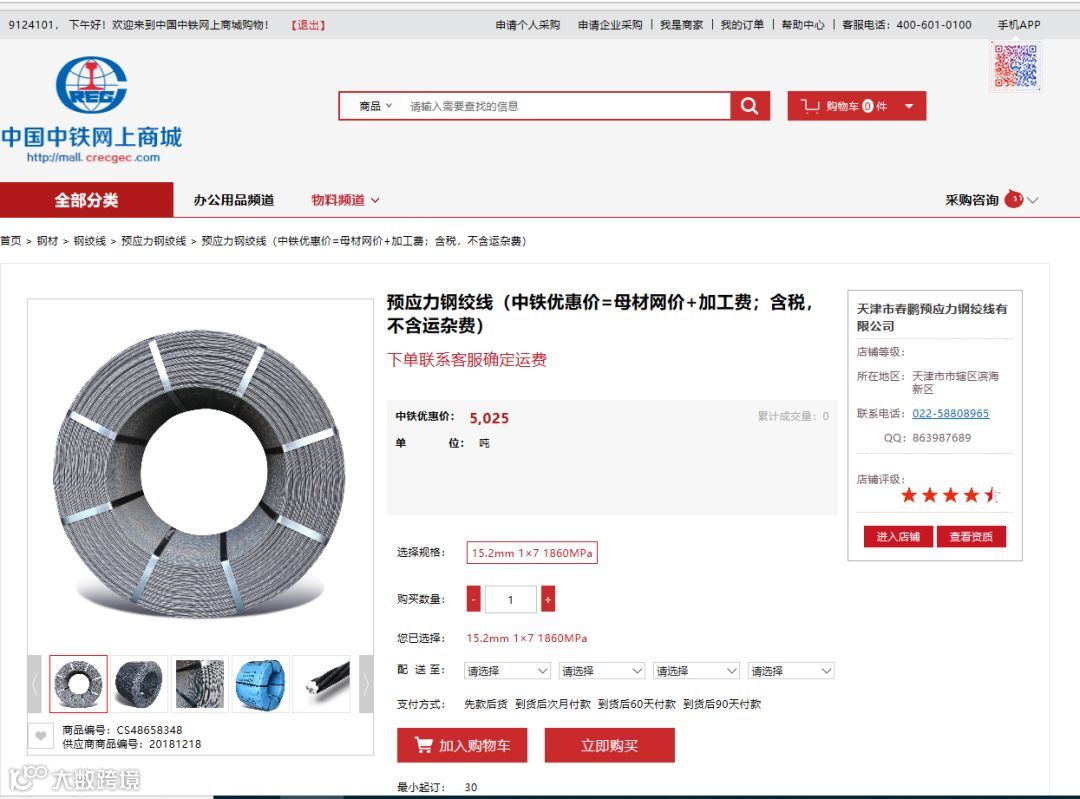This screenshot has height=799, width=1080.
Task: Open the 物料频道 menu
Action: [x=345, y=200]
